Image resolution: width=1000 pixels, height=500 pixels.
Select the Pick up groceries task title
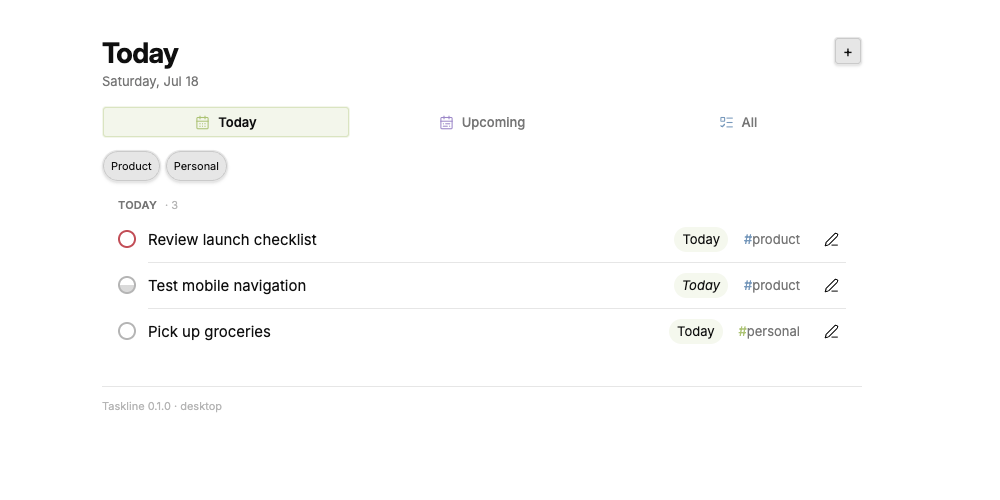tap(209, 332)
